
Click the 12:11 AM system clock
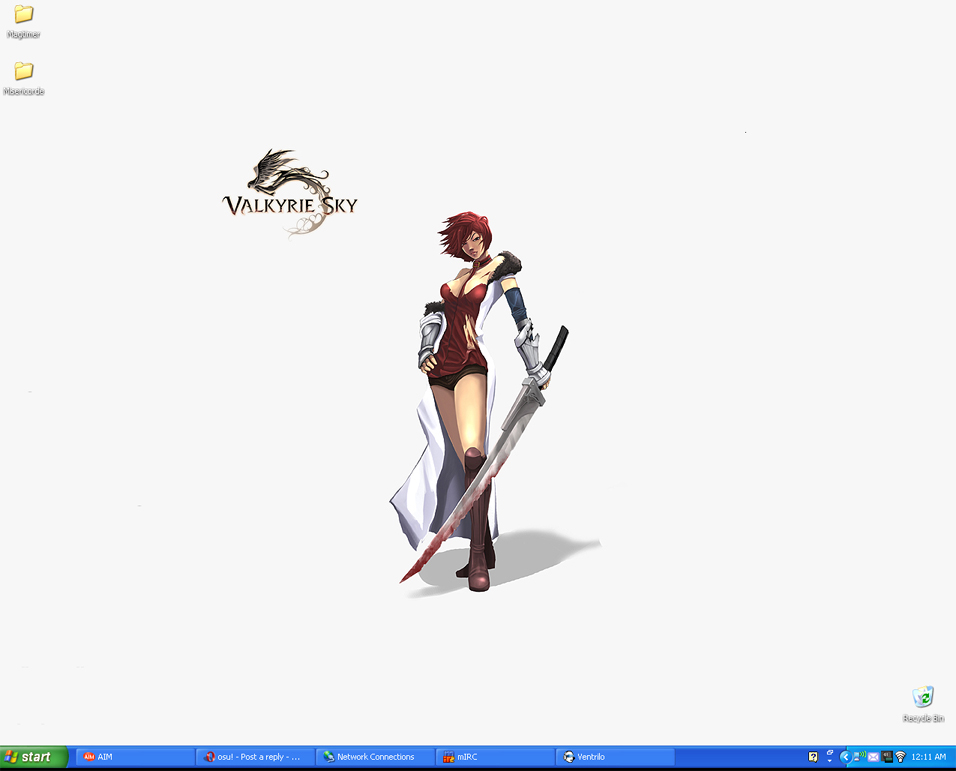929,757
